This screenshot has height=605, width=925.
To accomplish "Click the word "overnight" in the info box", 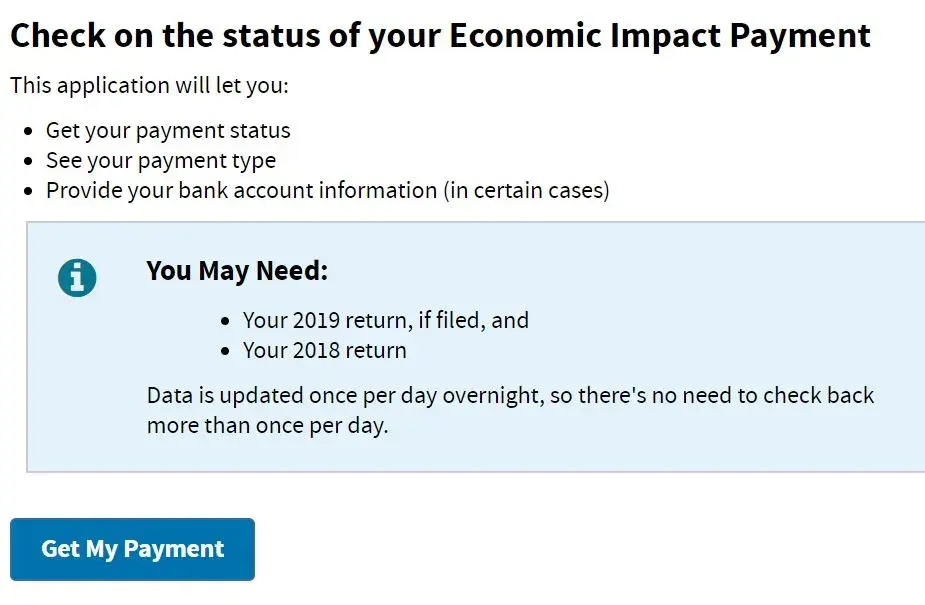I will [491, 395].
